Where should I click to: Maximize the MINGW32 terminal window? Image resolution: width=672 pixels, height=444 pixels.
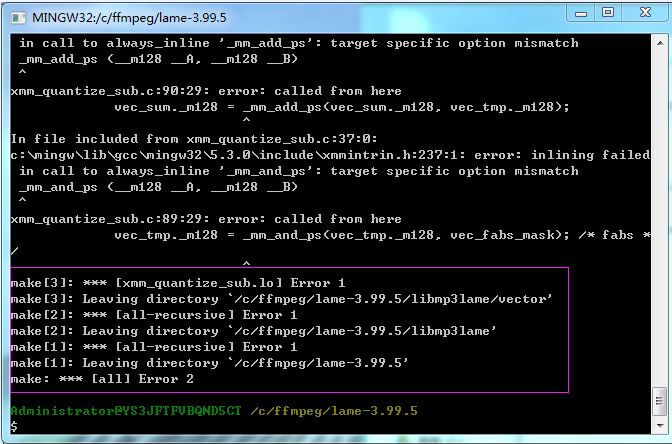608,13
